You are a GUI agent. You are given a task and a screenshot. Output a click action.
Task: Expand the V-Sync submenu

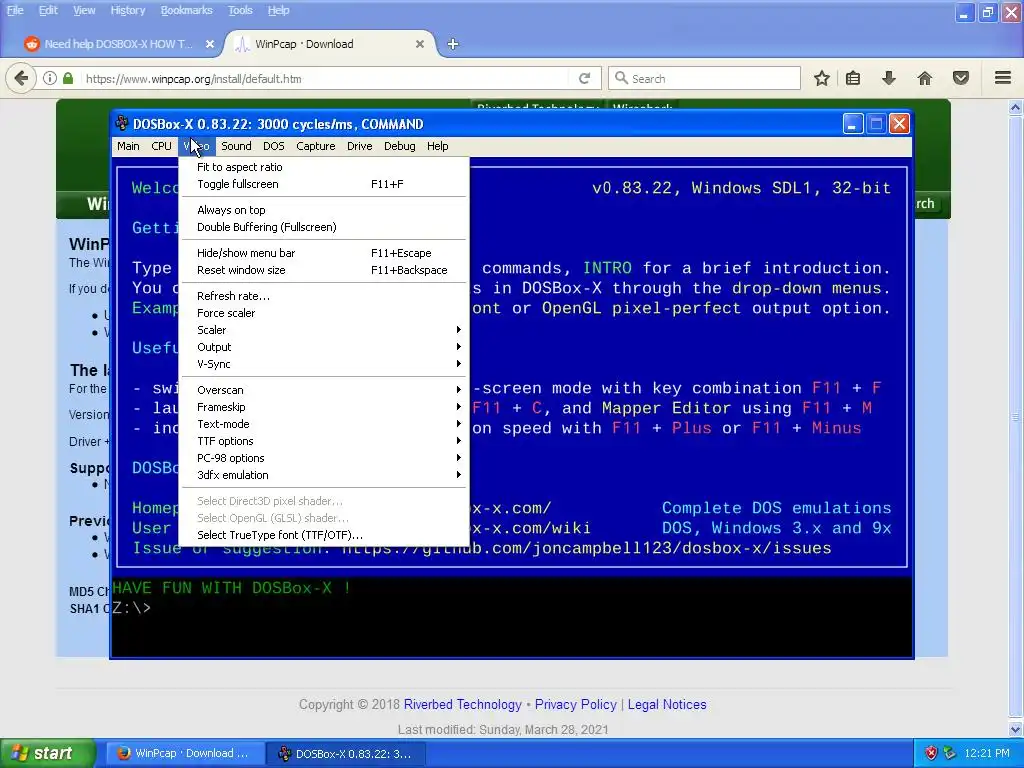(324, 364)
